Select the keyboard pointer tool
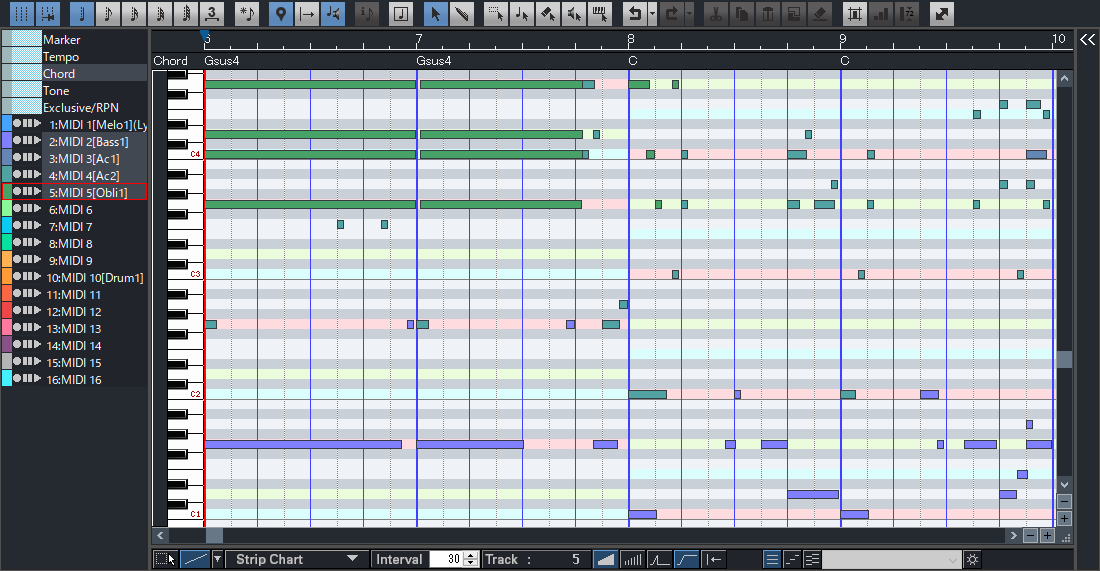Screen dimensions: 1100x571 600,13
